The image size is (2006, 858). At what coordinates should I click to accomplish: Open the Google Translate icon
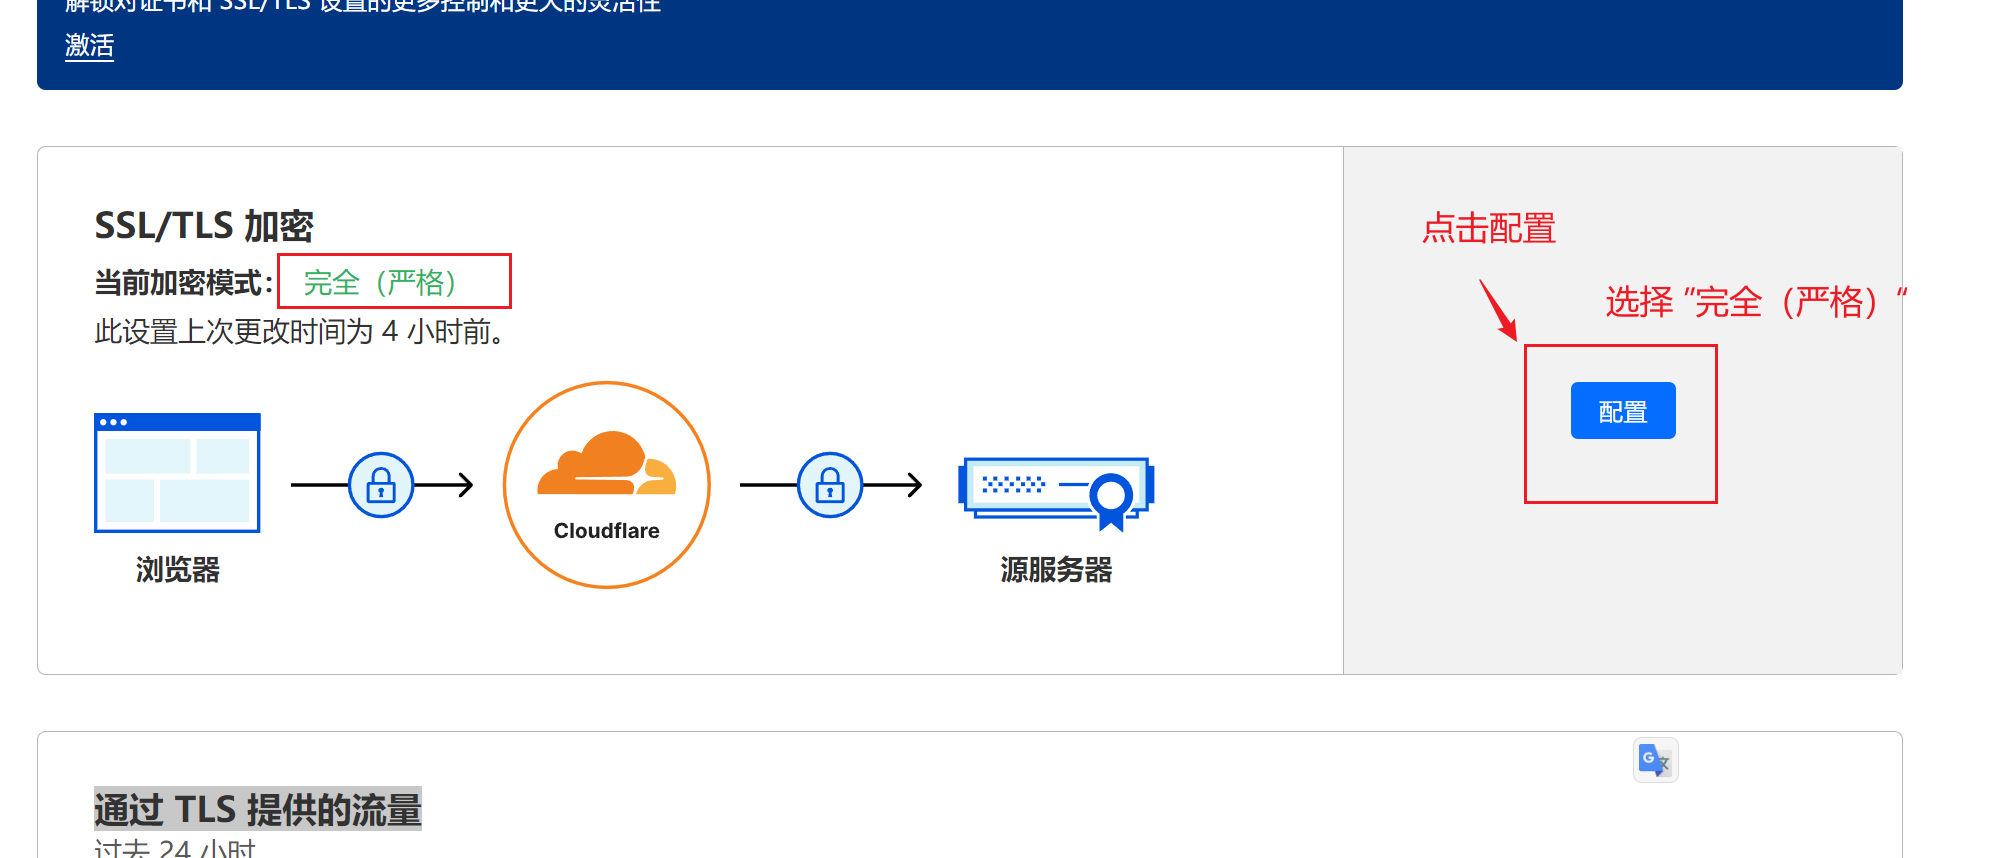(x=1655, y=761)
